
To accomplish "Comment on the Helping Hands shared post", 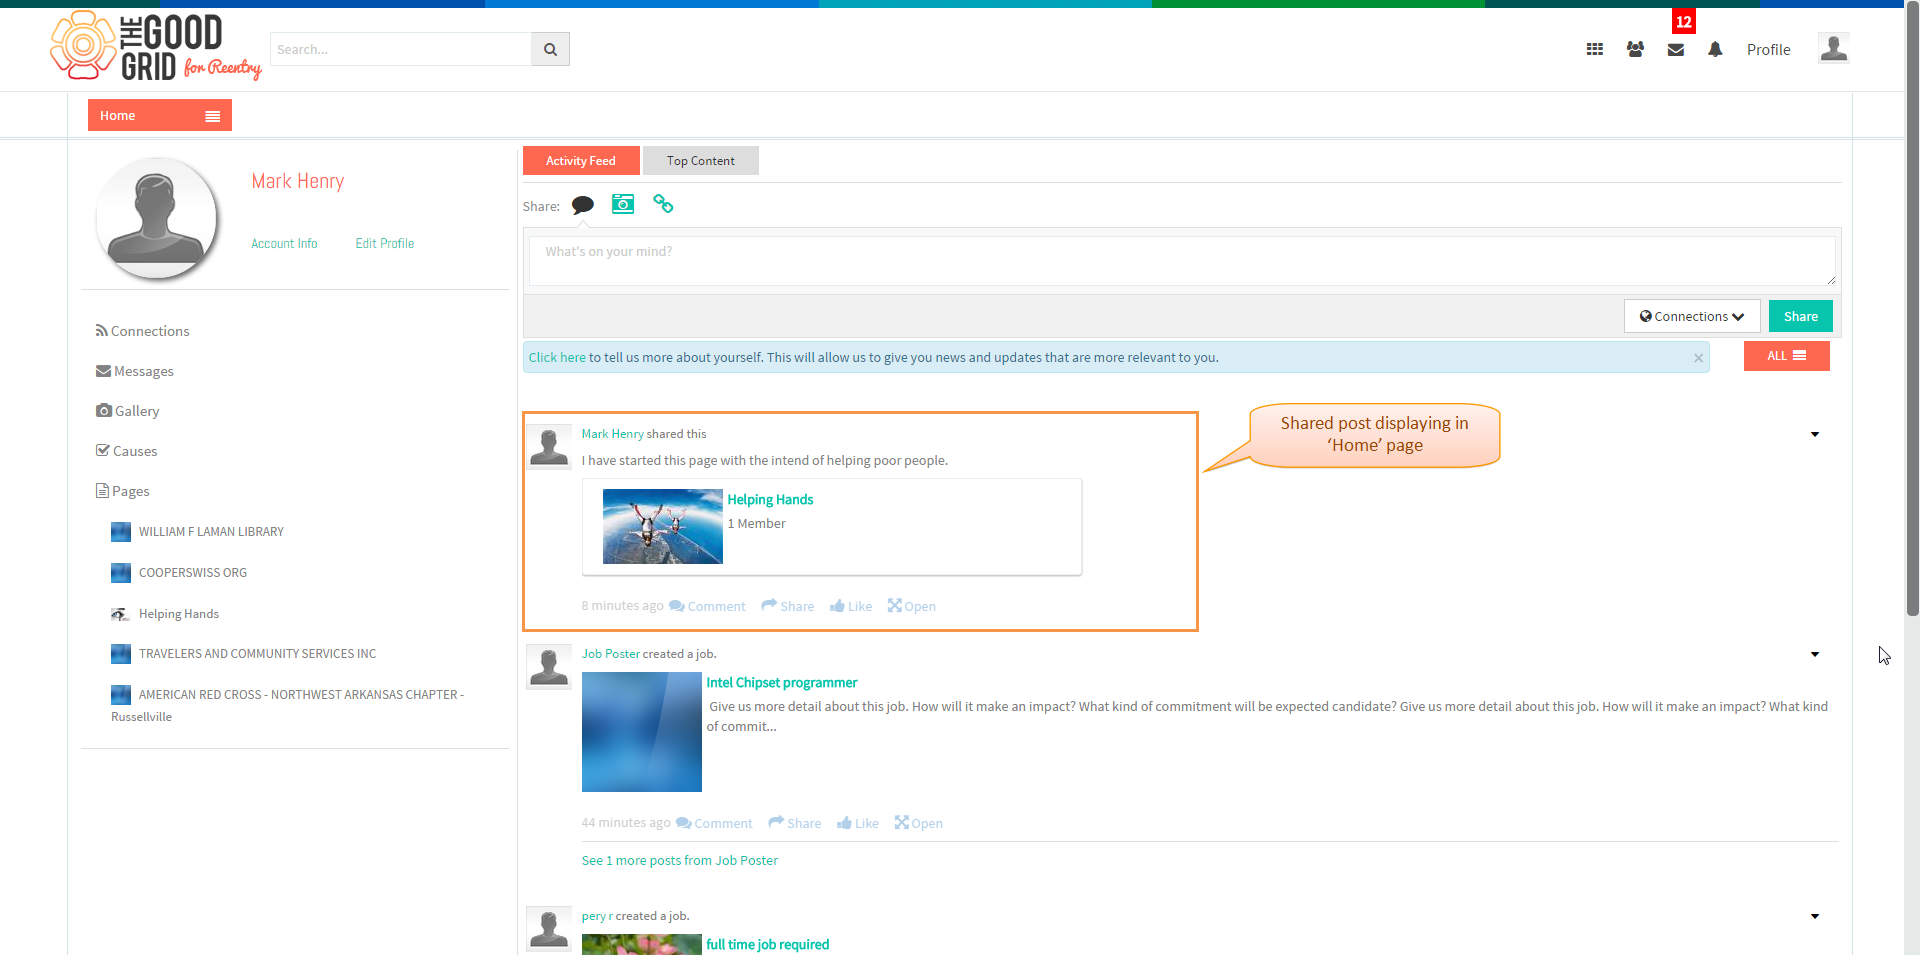I will 707,606.
